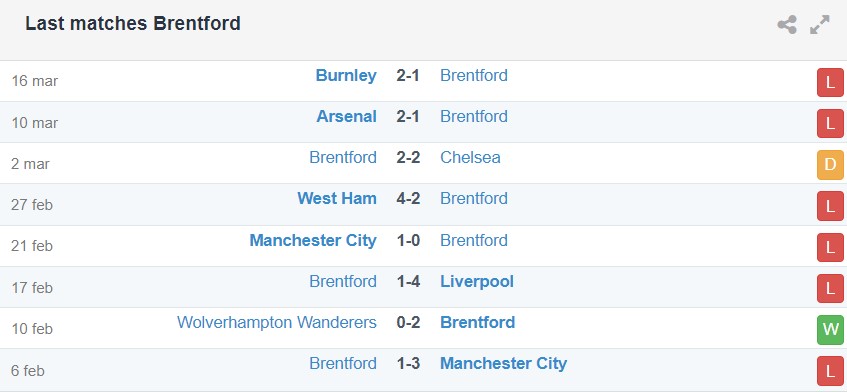
Task: Click the L badge on the Arsenal row
Action: point(830,124)
